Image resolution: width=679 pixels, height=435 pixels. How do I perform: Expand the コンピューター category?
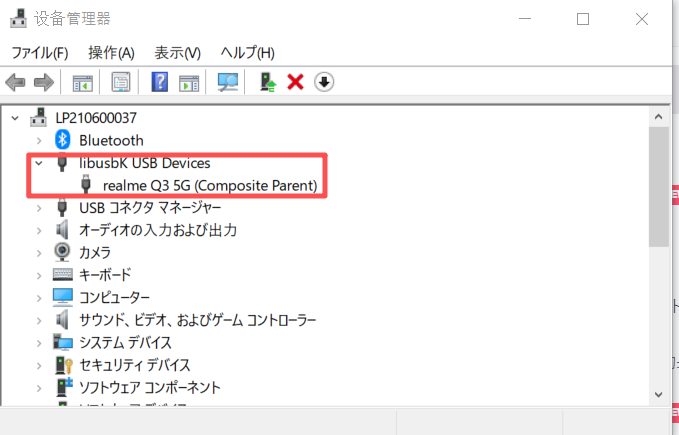coord(39,298)
